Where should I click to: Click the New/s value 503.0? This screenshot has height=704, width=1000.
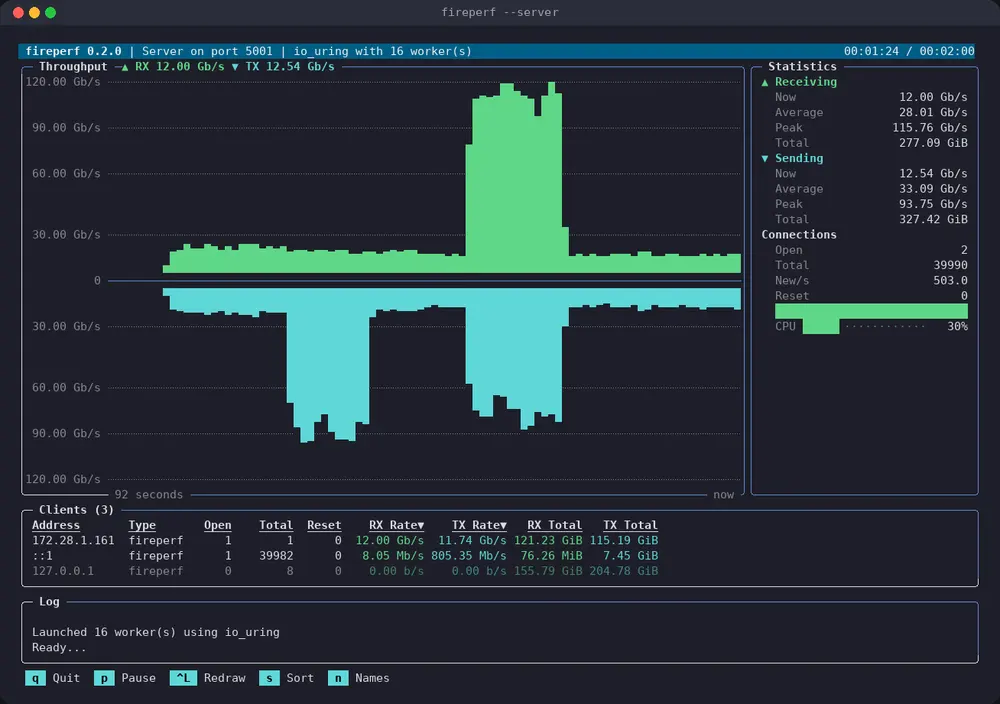(x=950, y=281)
